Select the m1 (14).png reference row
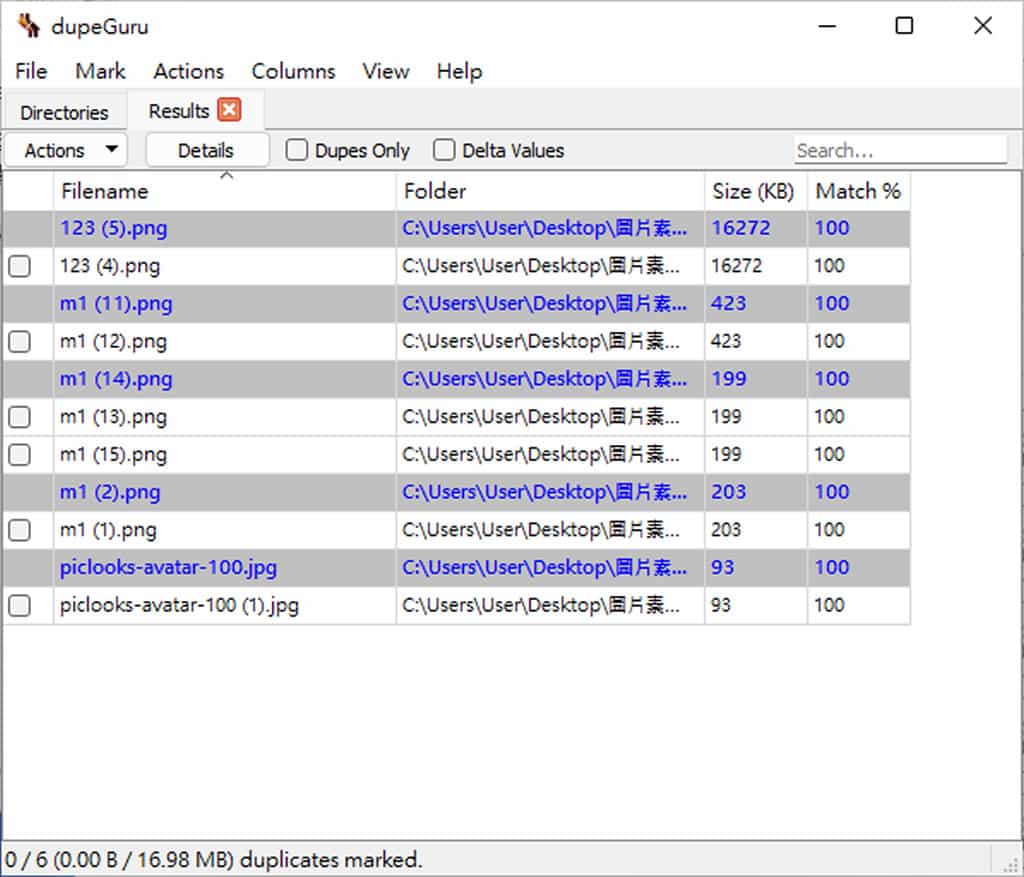 click(116, 379)
